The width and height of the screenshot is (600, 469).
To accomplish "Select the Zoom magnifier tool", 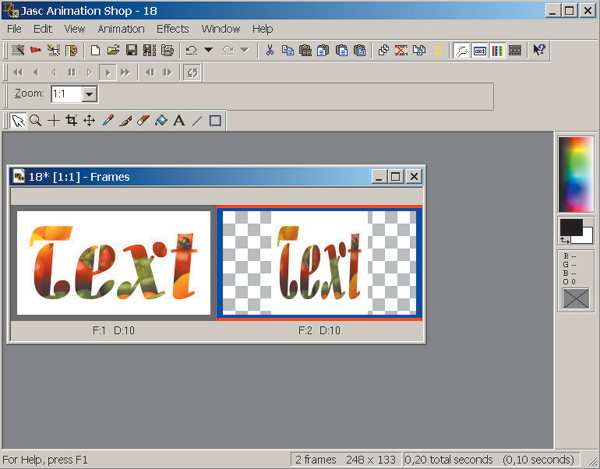I will coord(36,121).
